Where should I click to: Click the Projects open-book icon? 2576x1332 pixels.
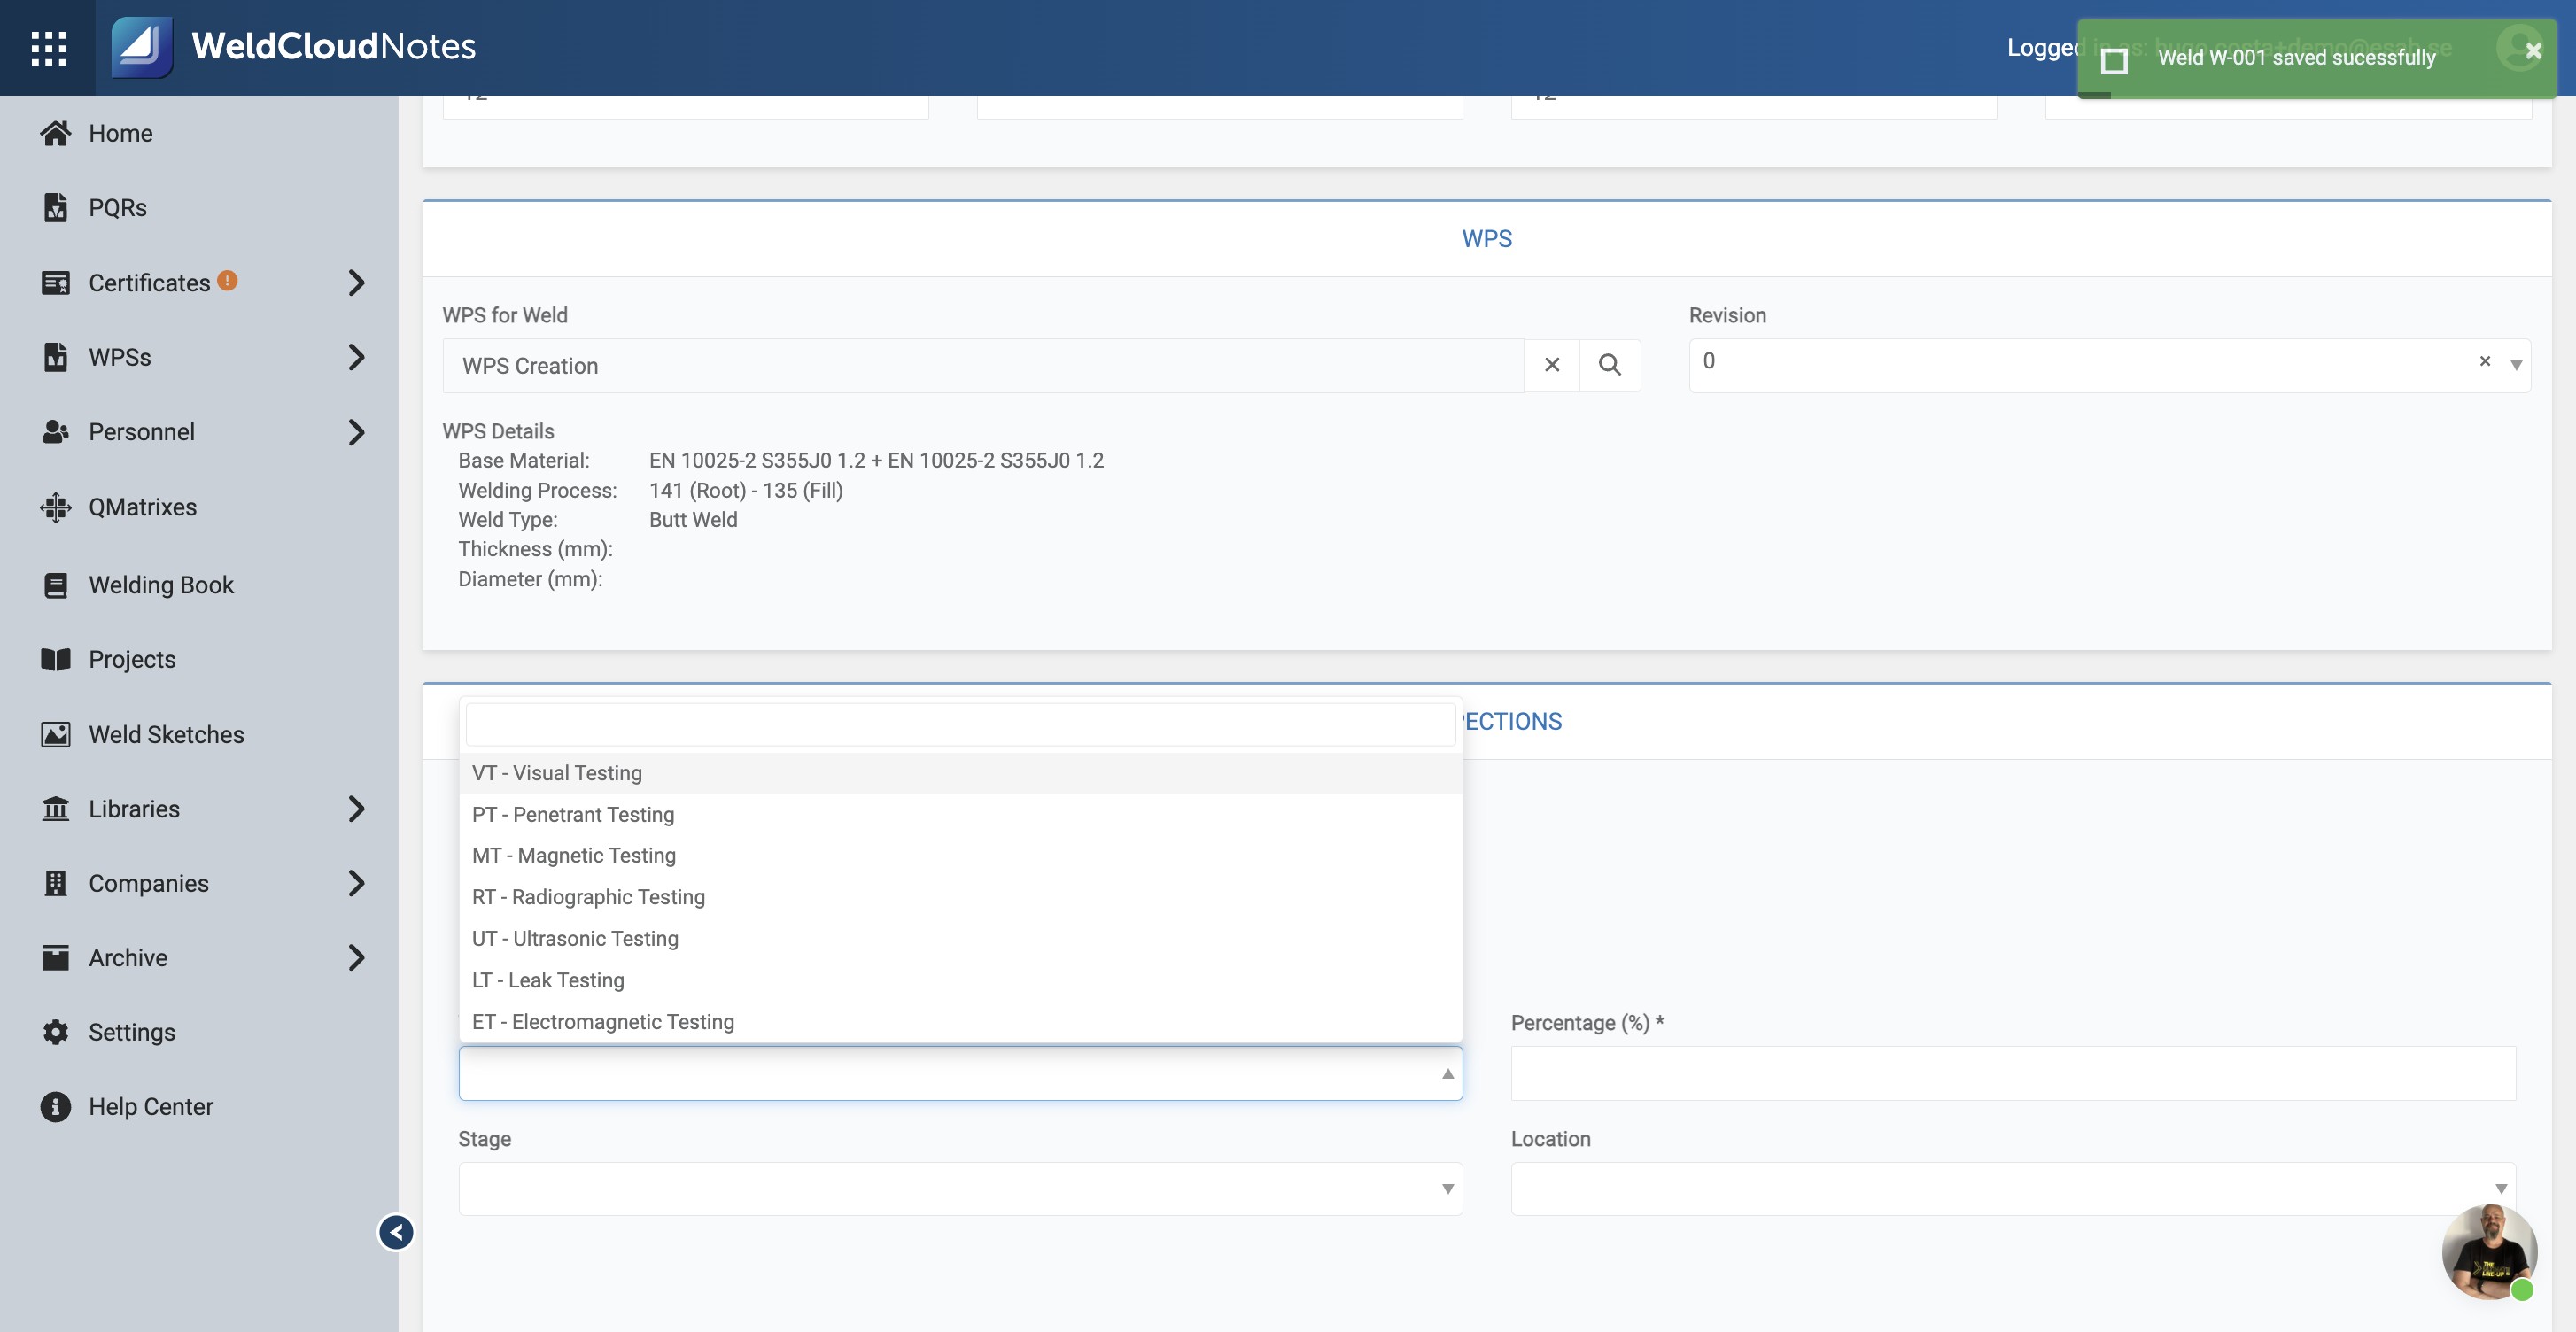point(56,659)
